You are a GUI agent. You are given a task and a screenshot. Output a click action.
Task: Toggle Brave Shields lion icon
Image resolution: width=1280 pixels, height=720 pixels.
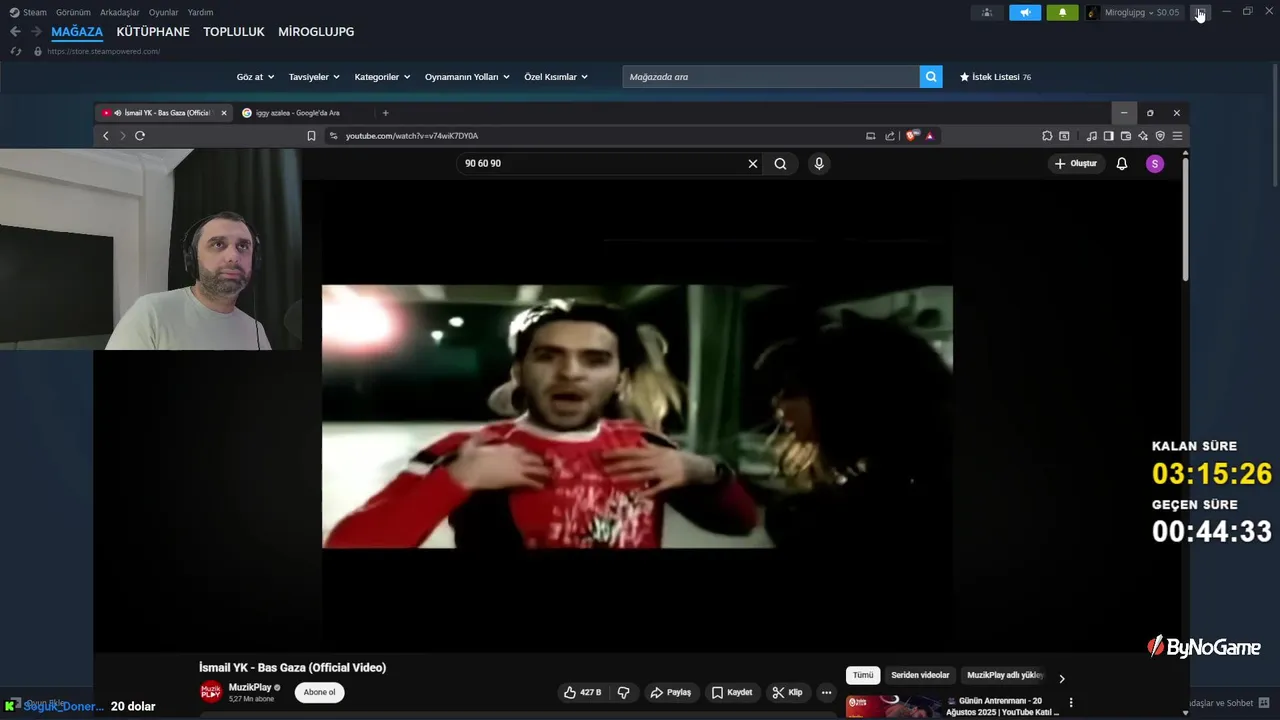point(911,136)
